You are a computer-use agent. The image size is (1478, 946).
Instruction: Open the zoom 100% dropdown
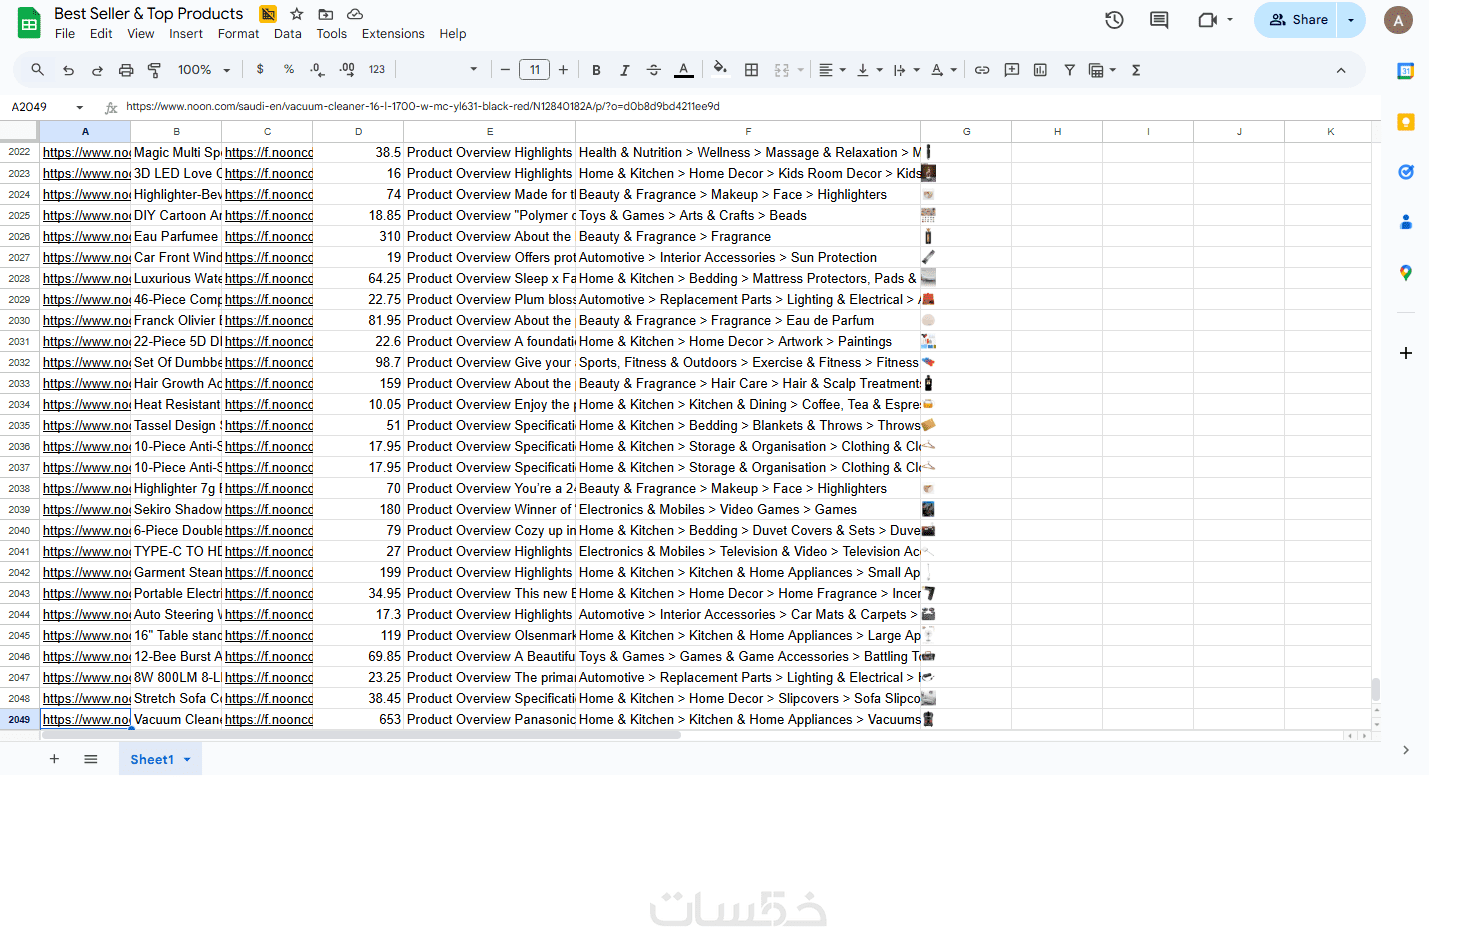204,70
